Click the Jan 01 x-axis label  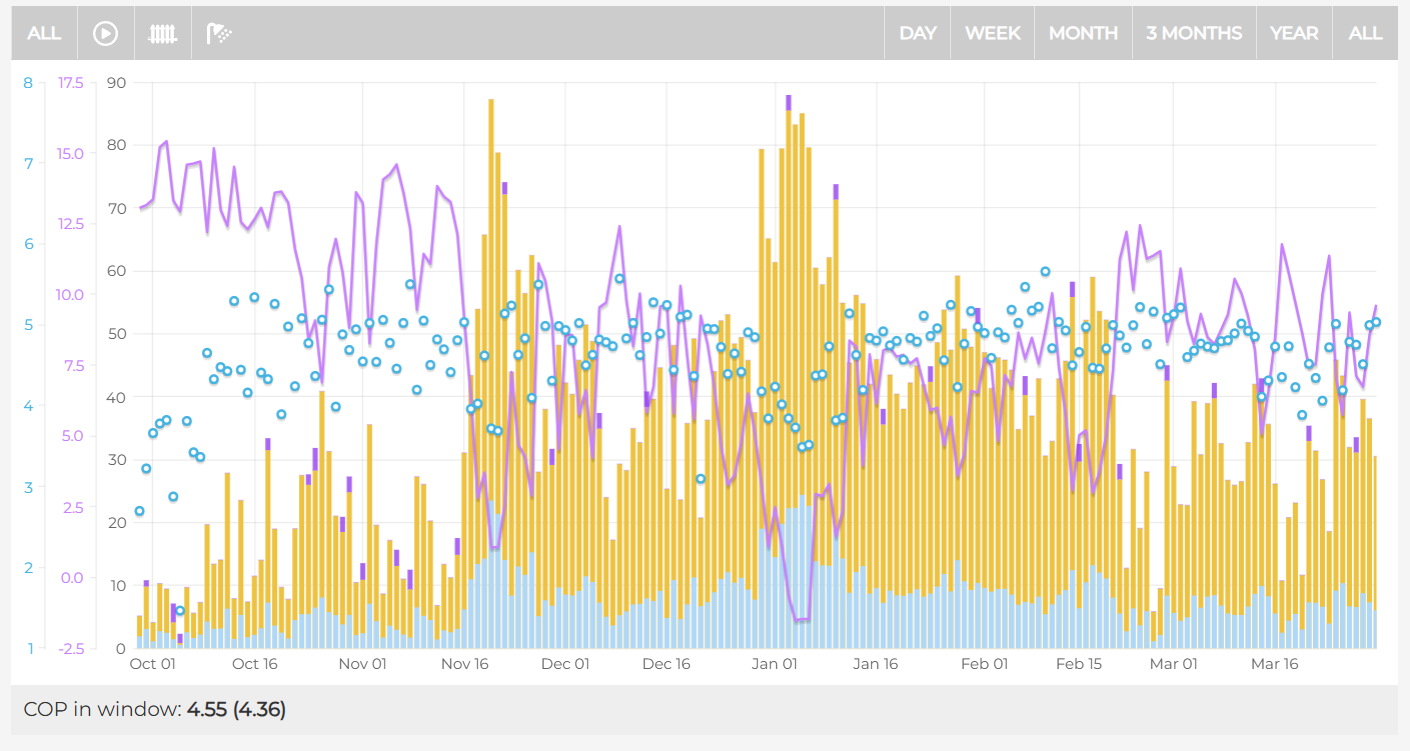click(x=774, y=664)
